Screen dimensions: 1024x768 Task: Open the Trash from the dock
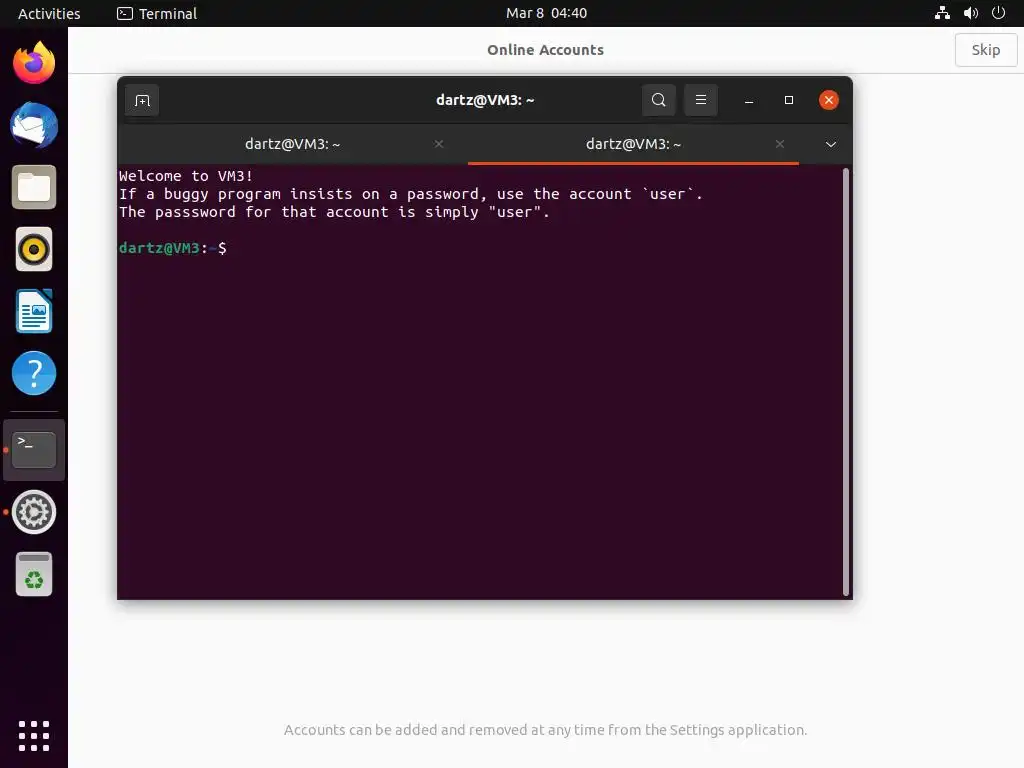34,574
